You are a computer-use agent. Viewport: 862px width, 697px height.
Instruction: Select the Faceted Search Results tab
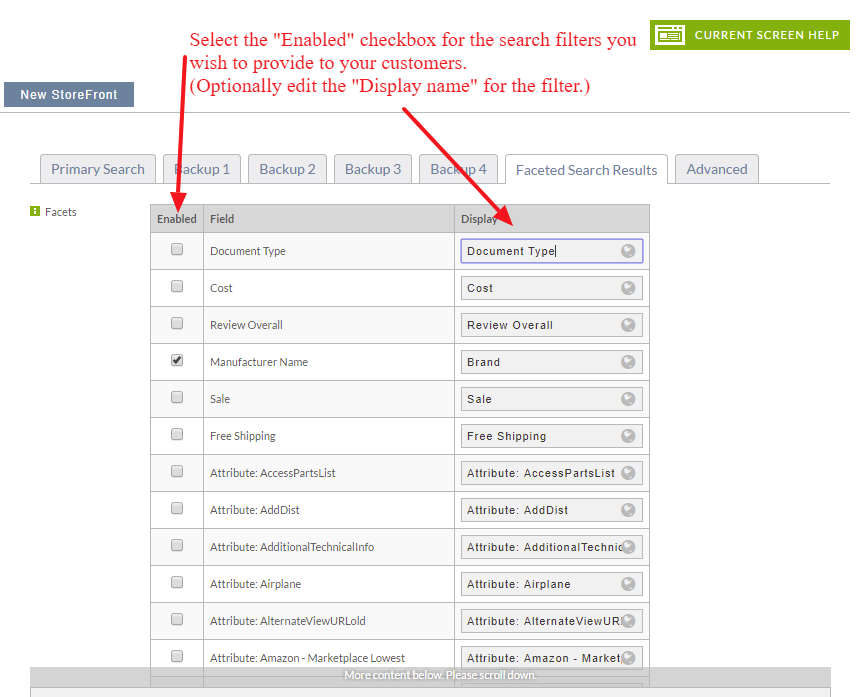pos(587,170)
